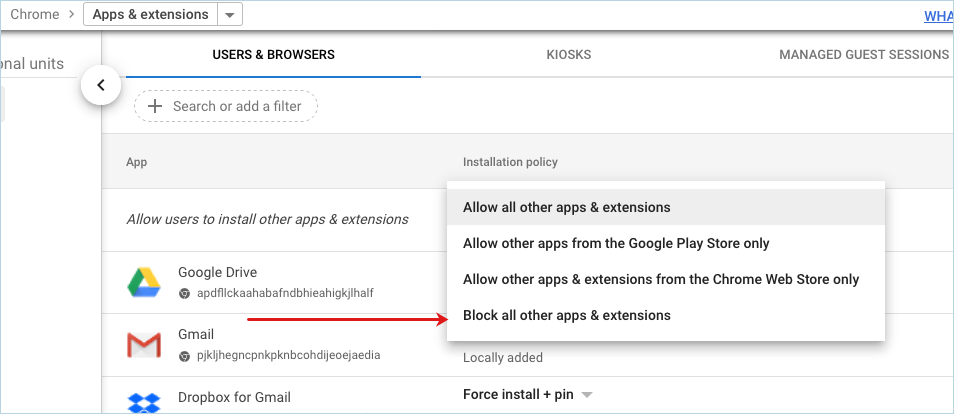Select the Gmail app name

tap(196, 334)
